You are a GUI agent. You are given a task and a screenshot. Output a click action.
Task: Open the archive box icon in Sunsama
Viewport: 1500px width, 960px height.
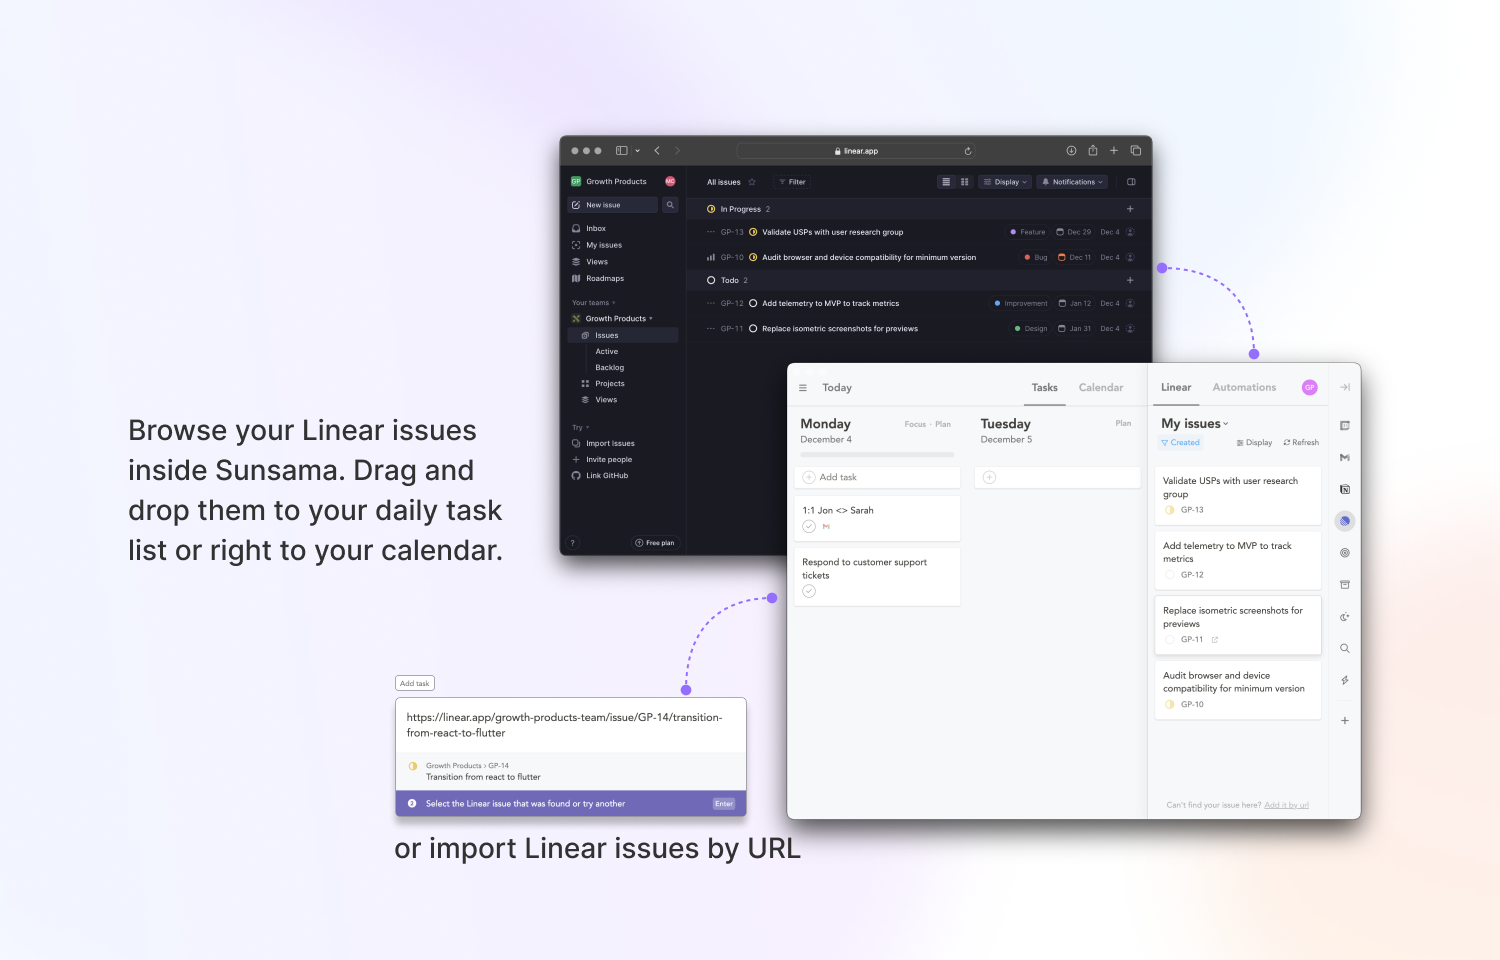[1345, 585]
